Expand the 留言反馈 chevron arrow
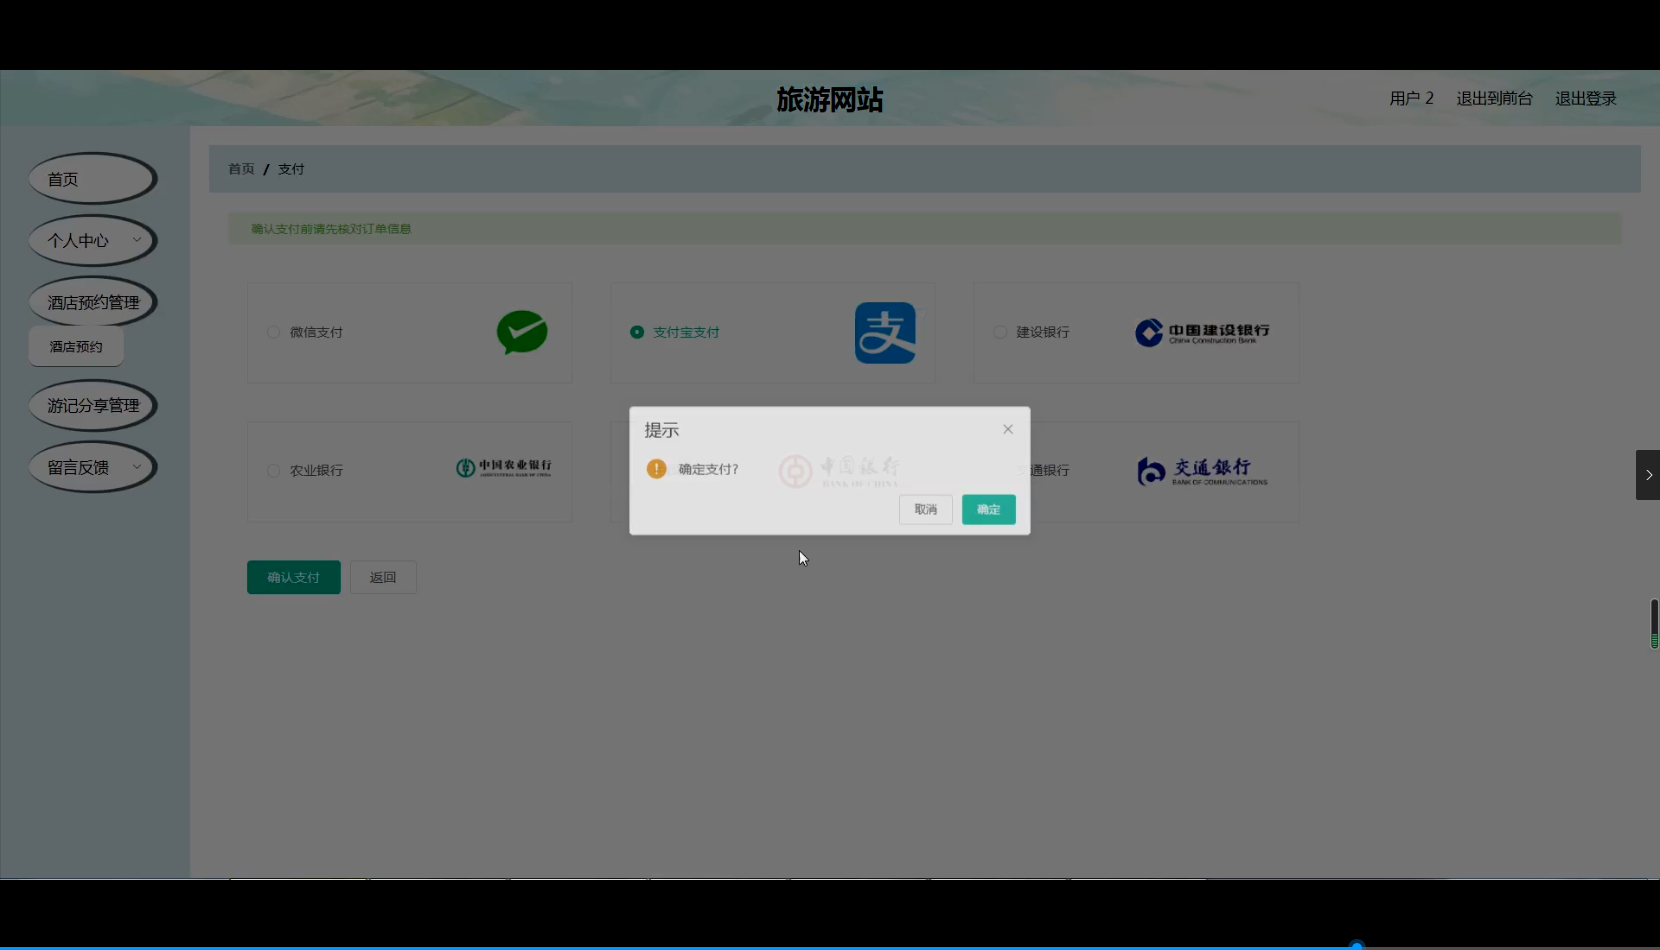Screen dimensions: 1660x950 137,467
